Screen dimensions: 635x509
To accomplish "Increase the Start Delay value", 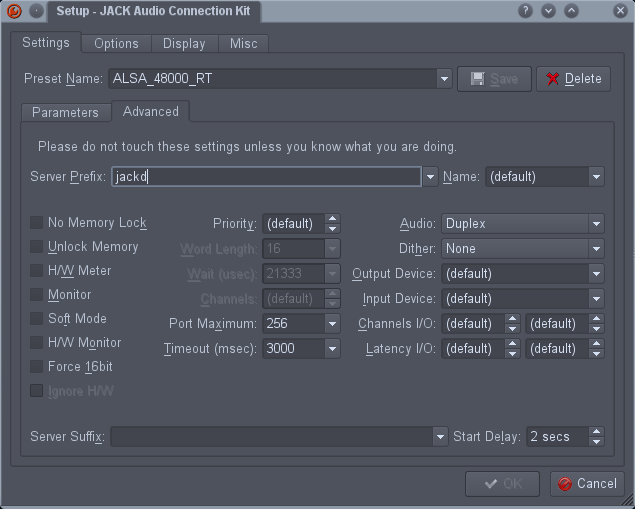I will point(596,432).
